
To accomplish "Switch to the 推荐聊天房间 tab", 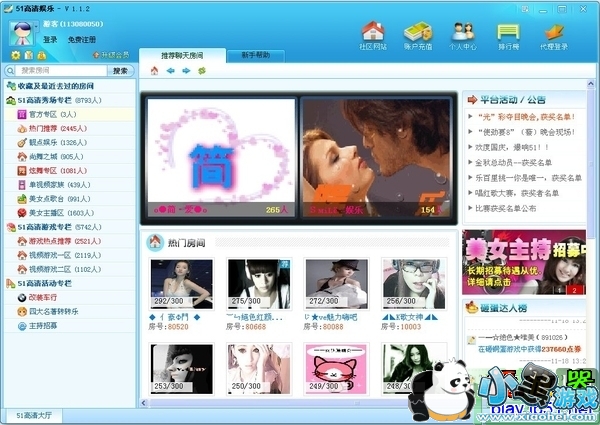I will coord(182,55).
